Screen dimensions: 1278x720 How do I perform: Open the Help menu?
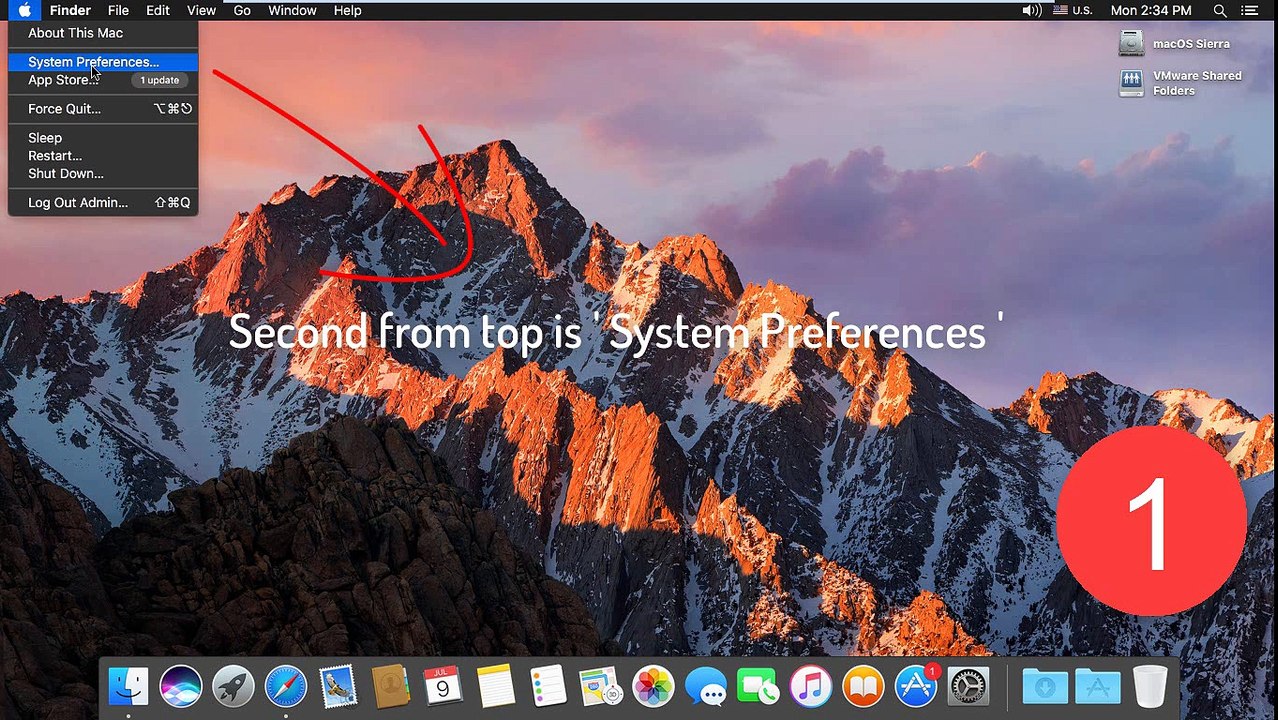point(347,10)
